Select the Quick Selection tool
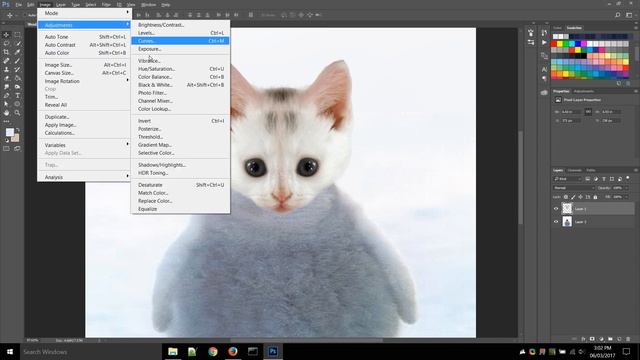 (17, 43)
